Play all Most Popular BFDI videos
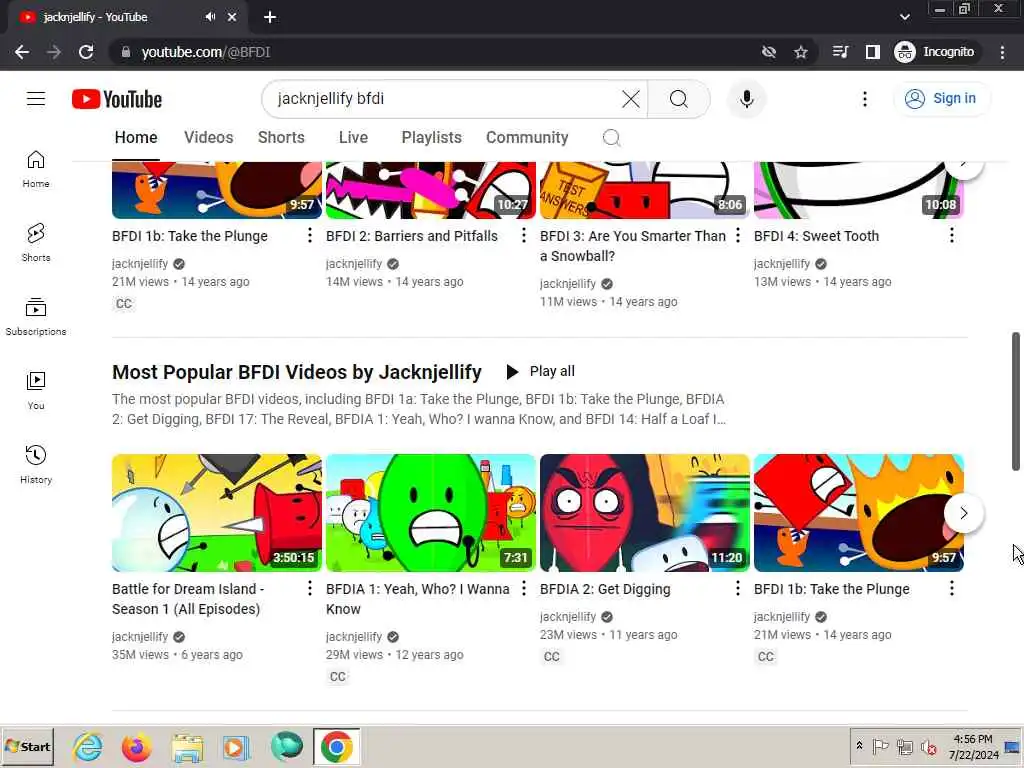The image size is (1024, 768). coord(541,372)
